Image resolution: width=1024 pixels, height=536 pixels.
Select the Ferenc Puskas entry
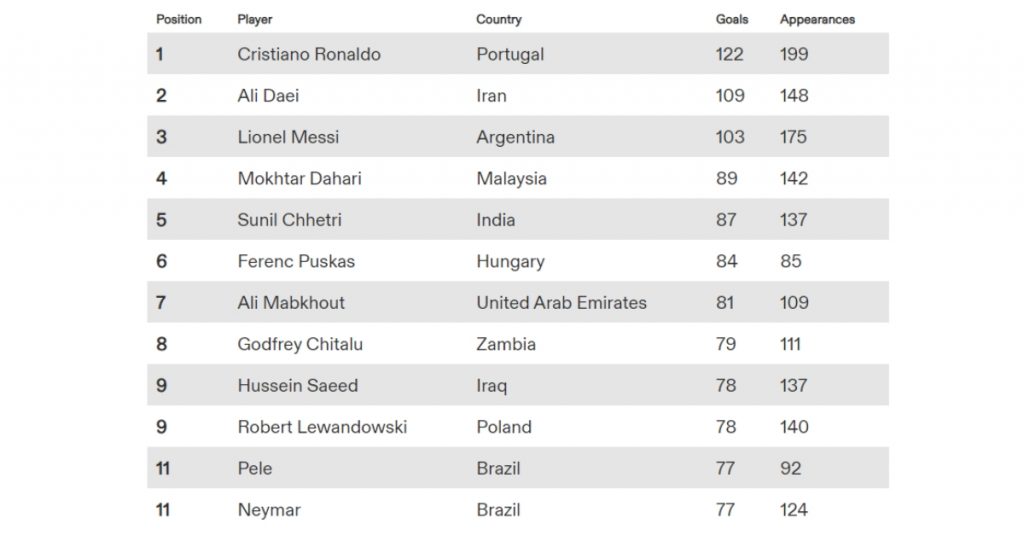pos(296,262)
